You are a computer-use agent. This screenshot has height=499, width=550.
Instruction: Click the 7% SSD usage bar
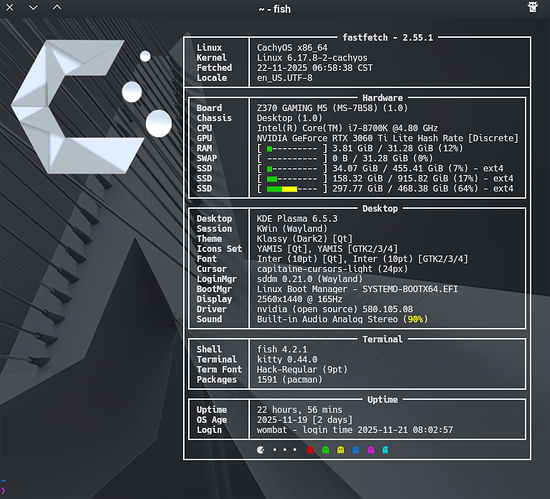pyautogui.click(x=292, y=169)
